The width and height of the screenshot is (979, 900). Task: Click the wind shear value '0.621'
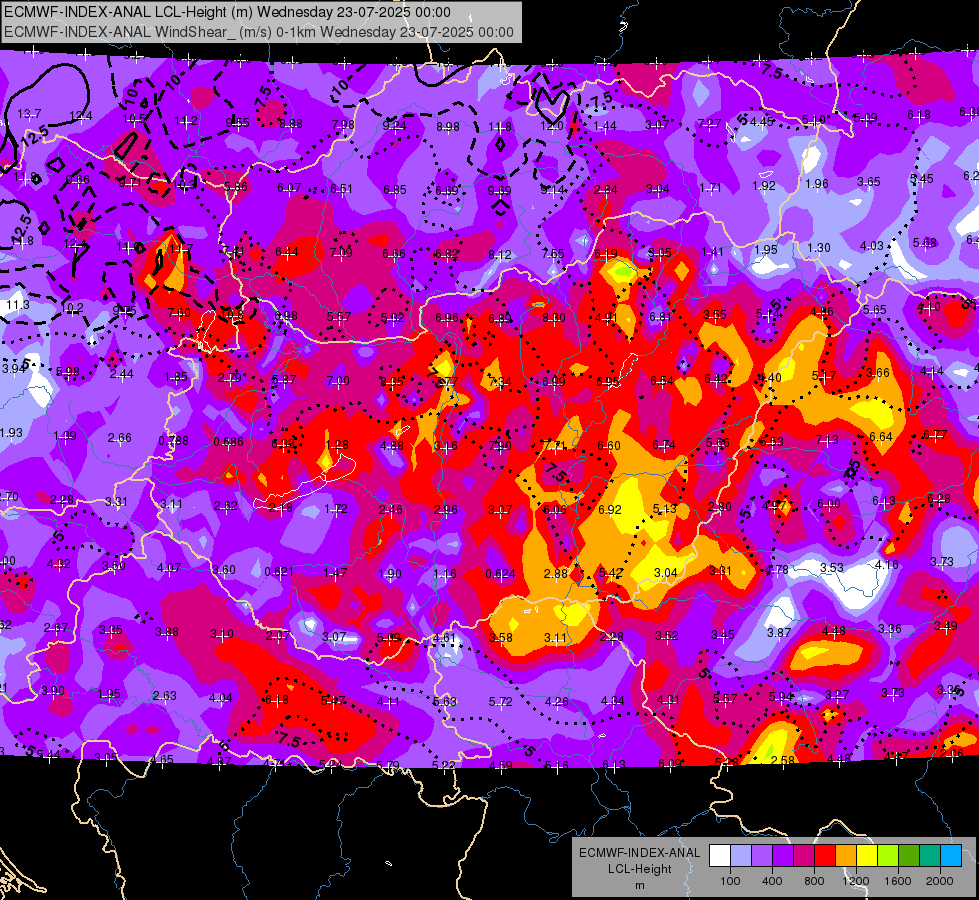279,571
